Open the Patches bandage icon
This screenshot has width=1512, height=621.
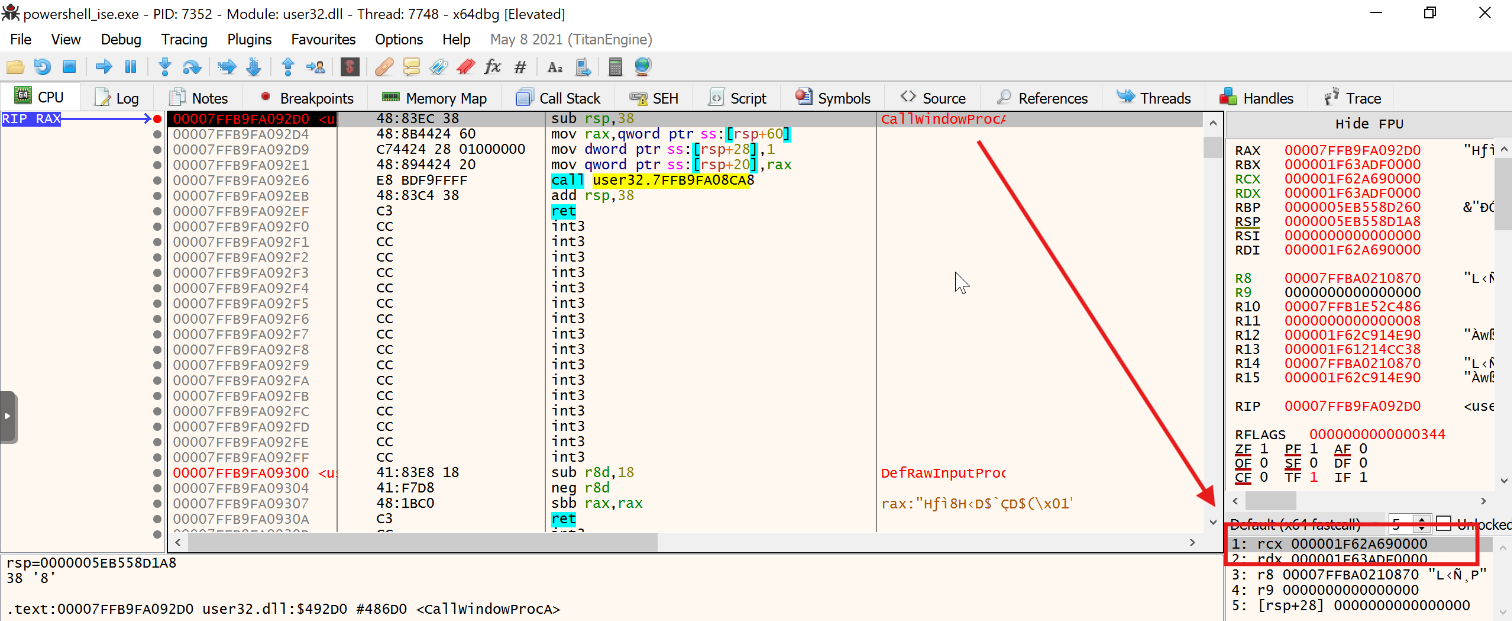(384, 67)
